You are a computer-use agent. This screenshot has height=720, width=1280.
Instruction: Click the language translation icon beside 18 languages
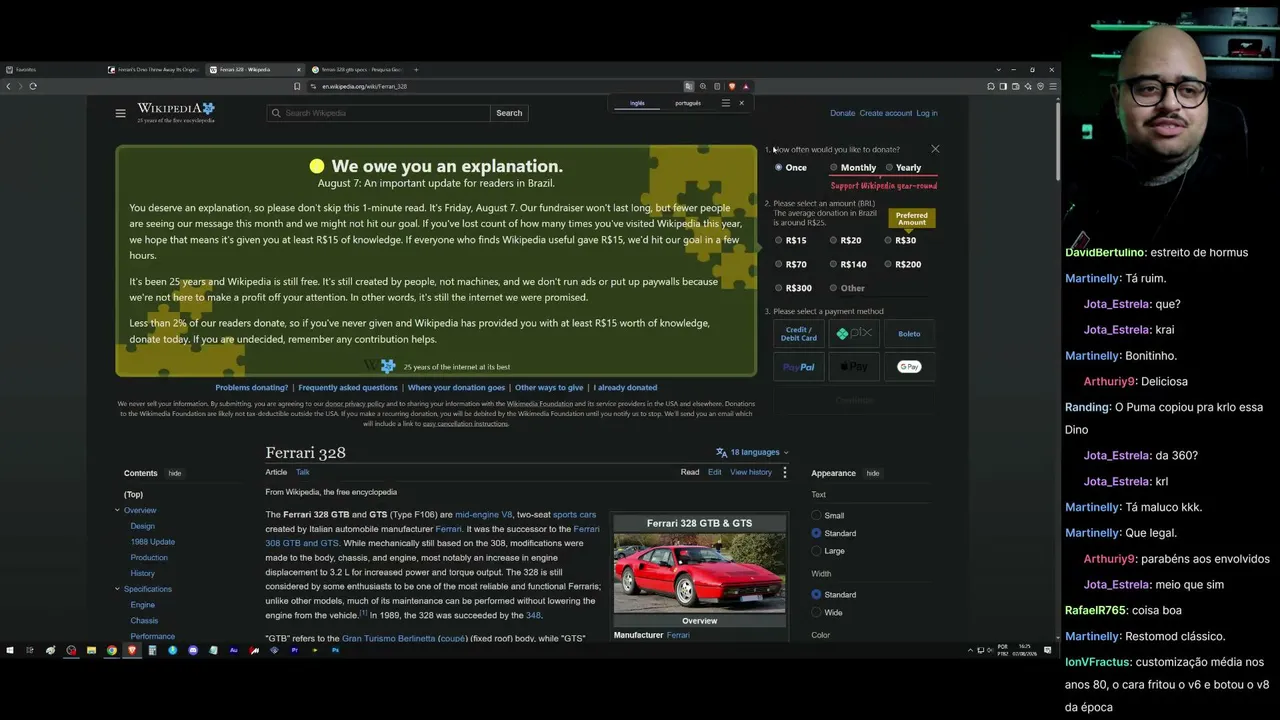[721, 452]
